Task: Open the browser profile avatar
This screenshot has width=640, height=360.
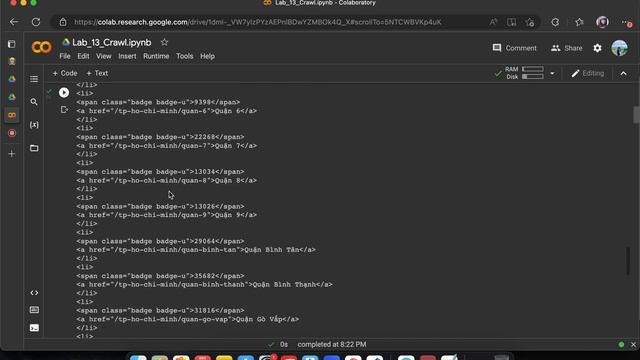Action: pyautogui.click(x=602, y=22)
